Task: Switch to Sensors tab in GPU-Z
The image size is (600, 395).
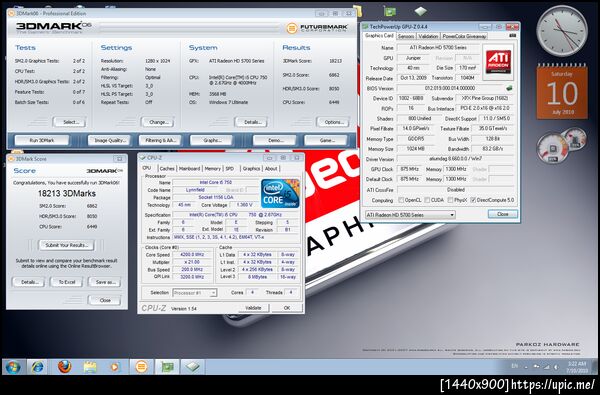Action: (x=406, y=36)
